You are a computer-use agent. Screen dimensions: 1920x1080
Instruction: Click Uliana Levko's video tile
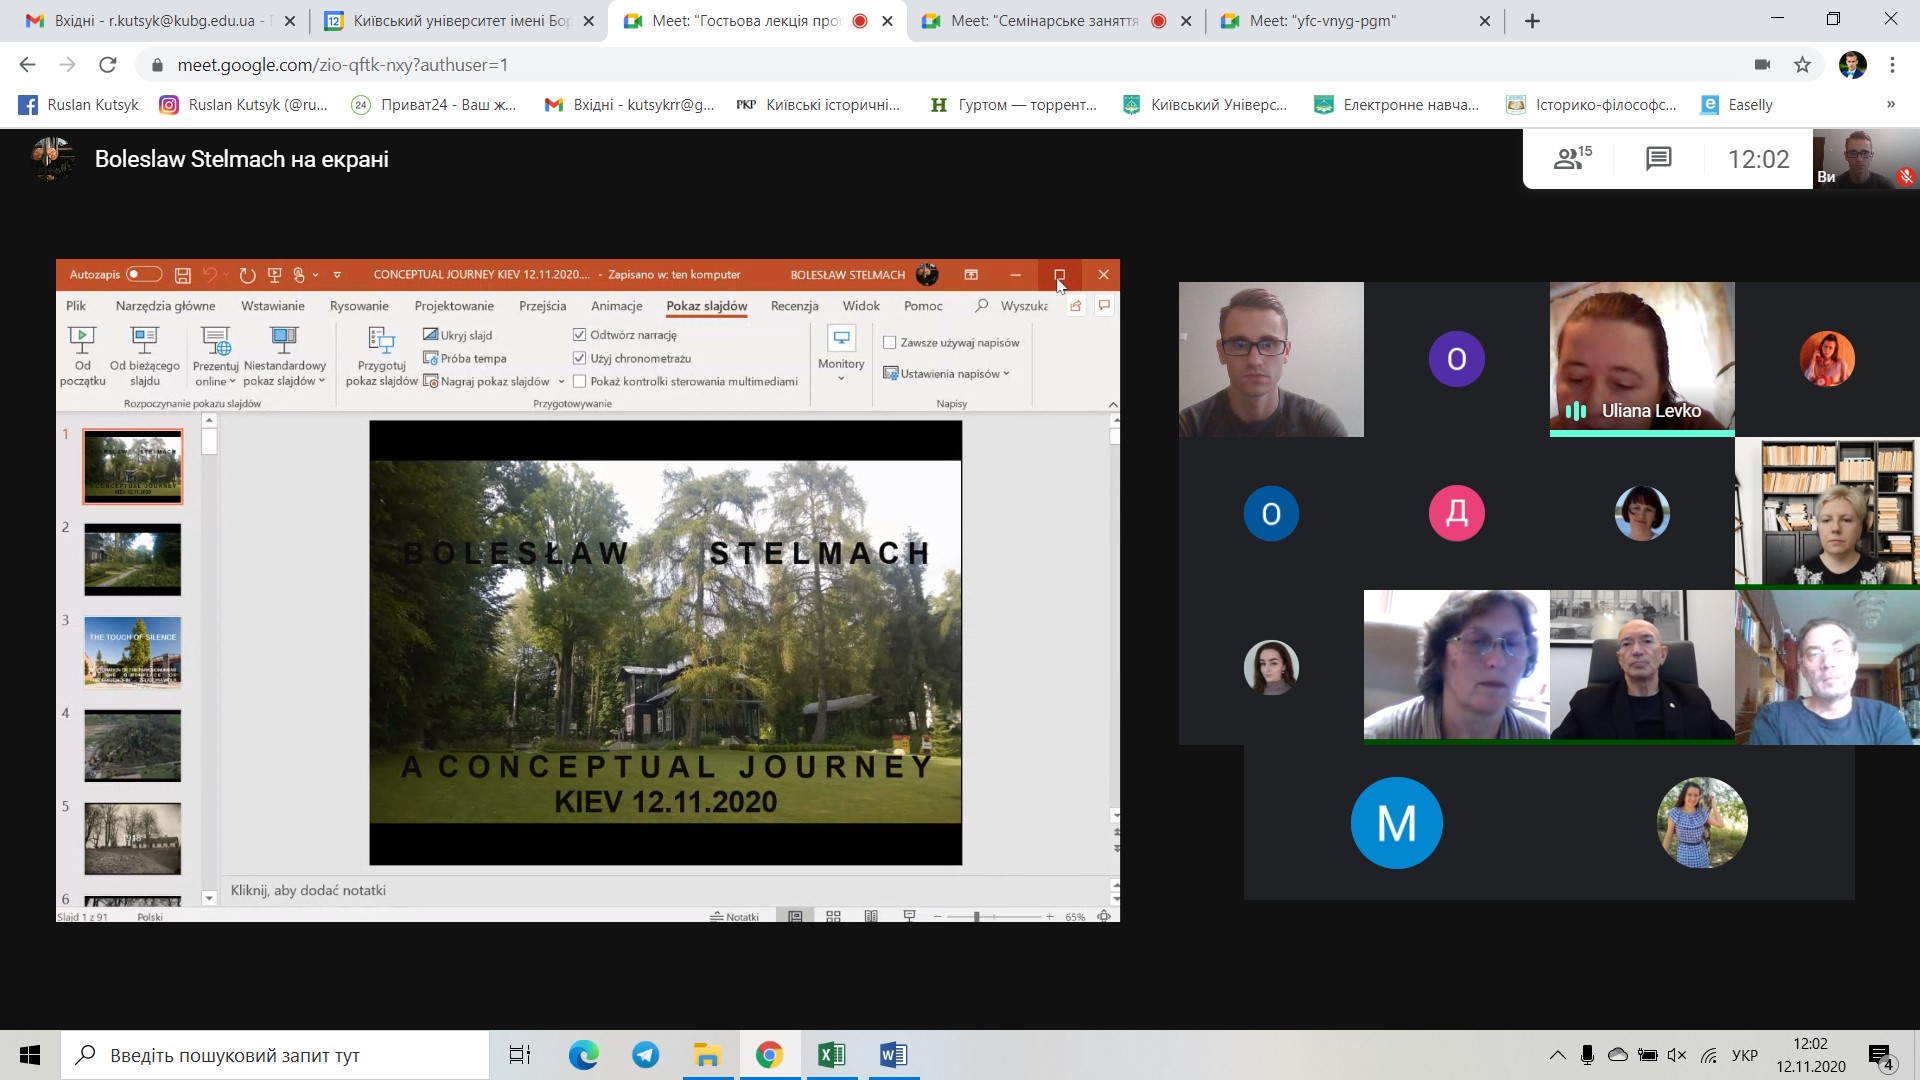pyautogui.click(x=1641, y=355)
